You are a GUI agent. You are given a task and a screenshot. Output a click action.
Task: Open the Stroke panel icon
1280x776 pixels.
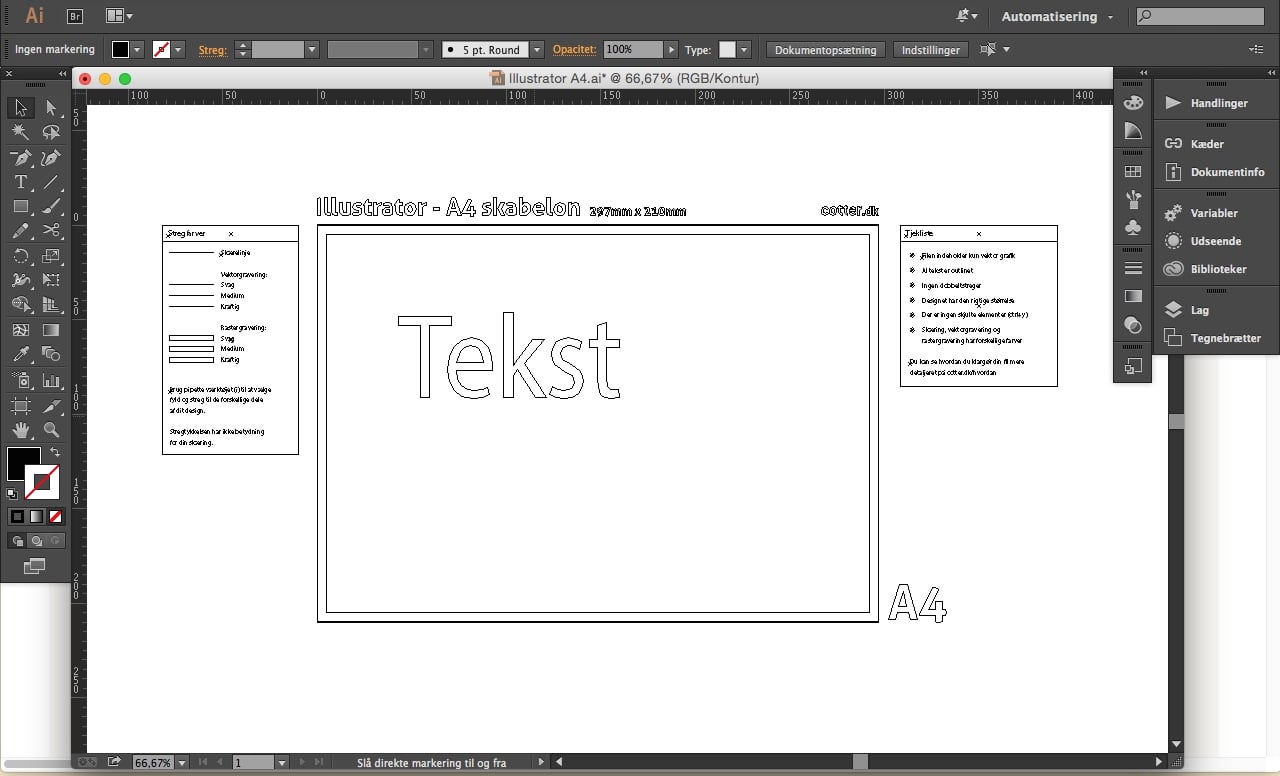(x=1133, y=268)
